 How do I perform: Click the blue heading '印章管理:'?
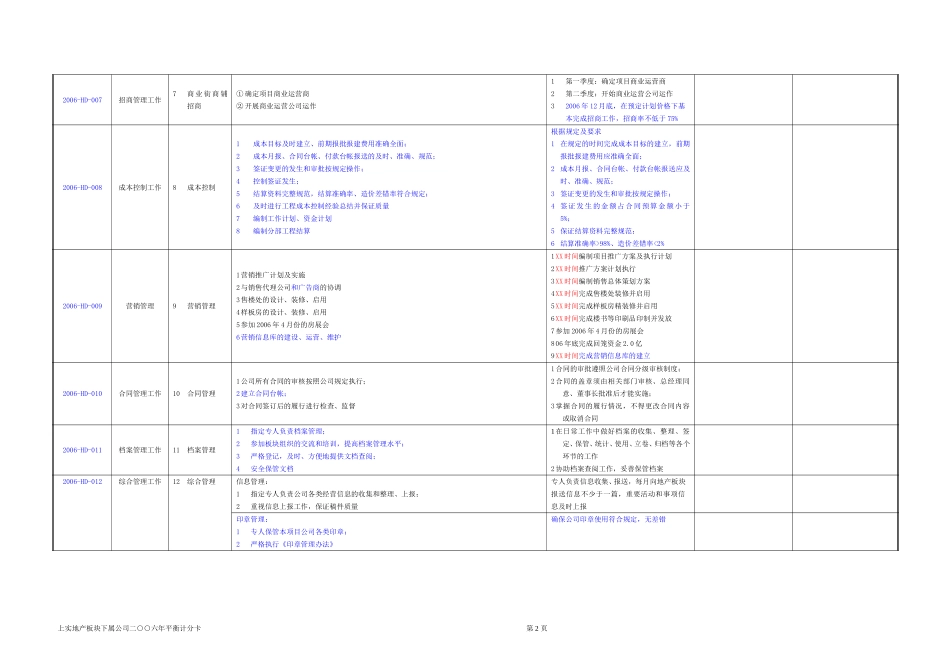tap(252, 519)
